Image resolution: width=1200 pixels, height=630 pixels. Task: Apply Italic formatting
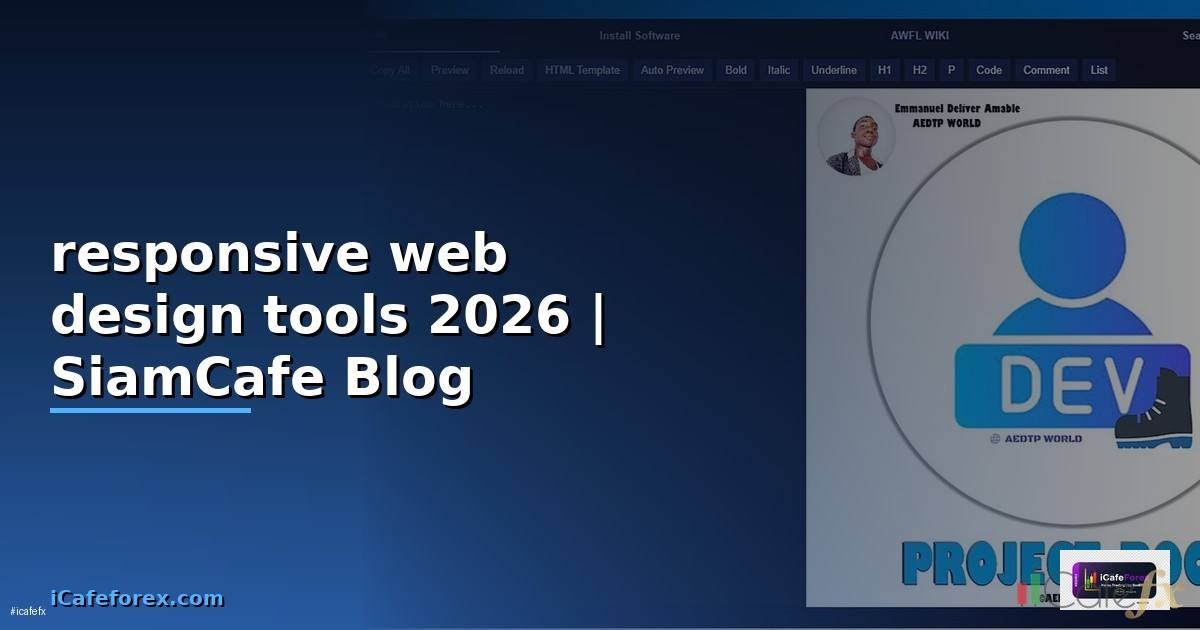(x=779, y=70)
